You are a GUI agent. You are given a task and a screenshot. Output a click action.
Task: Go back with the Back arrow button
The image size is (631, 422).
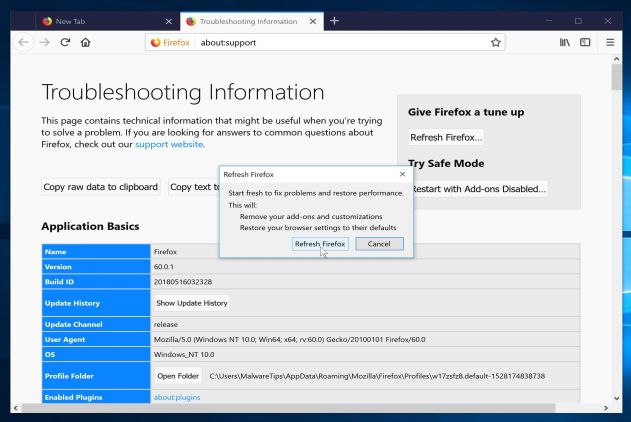click(x=23, y=42)
